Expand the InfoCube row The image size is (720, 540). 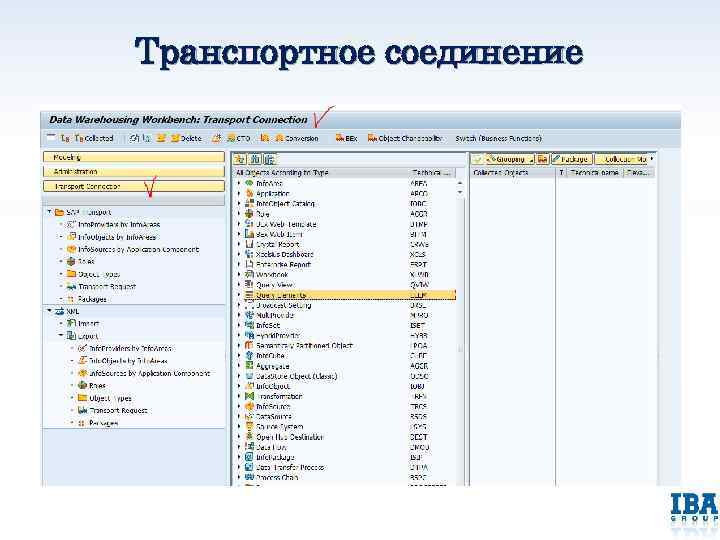pyautogui.click(x=239, y=356)
